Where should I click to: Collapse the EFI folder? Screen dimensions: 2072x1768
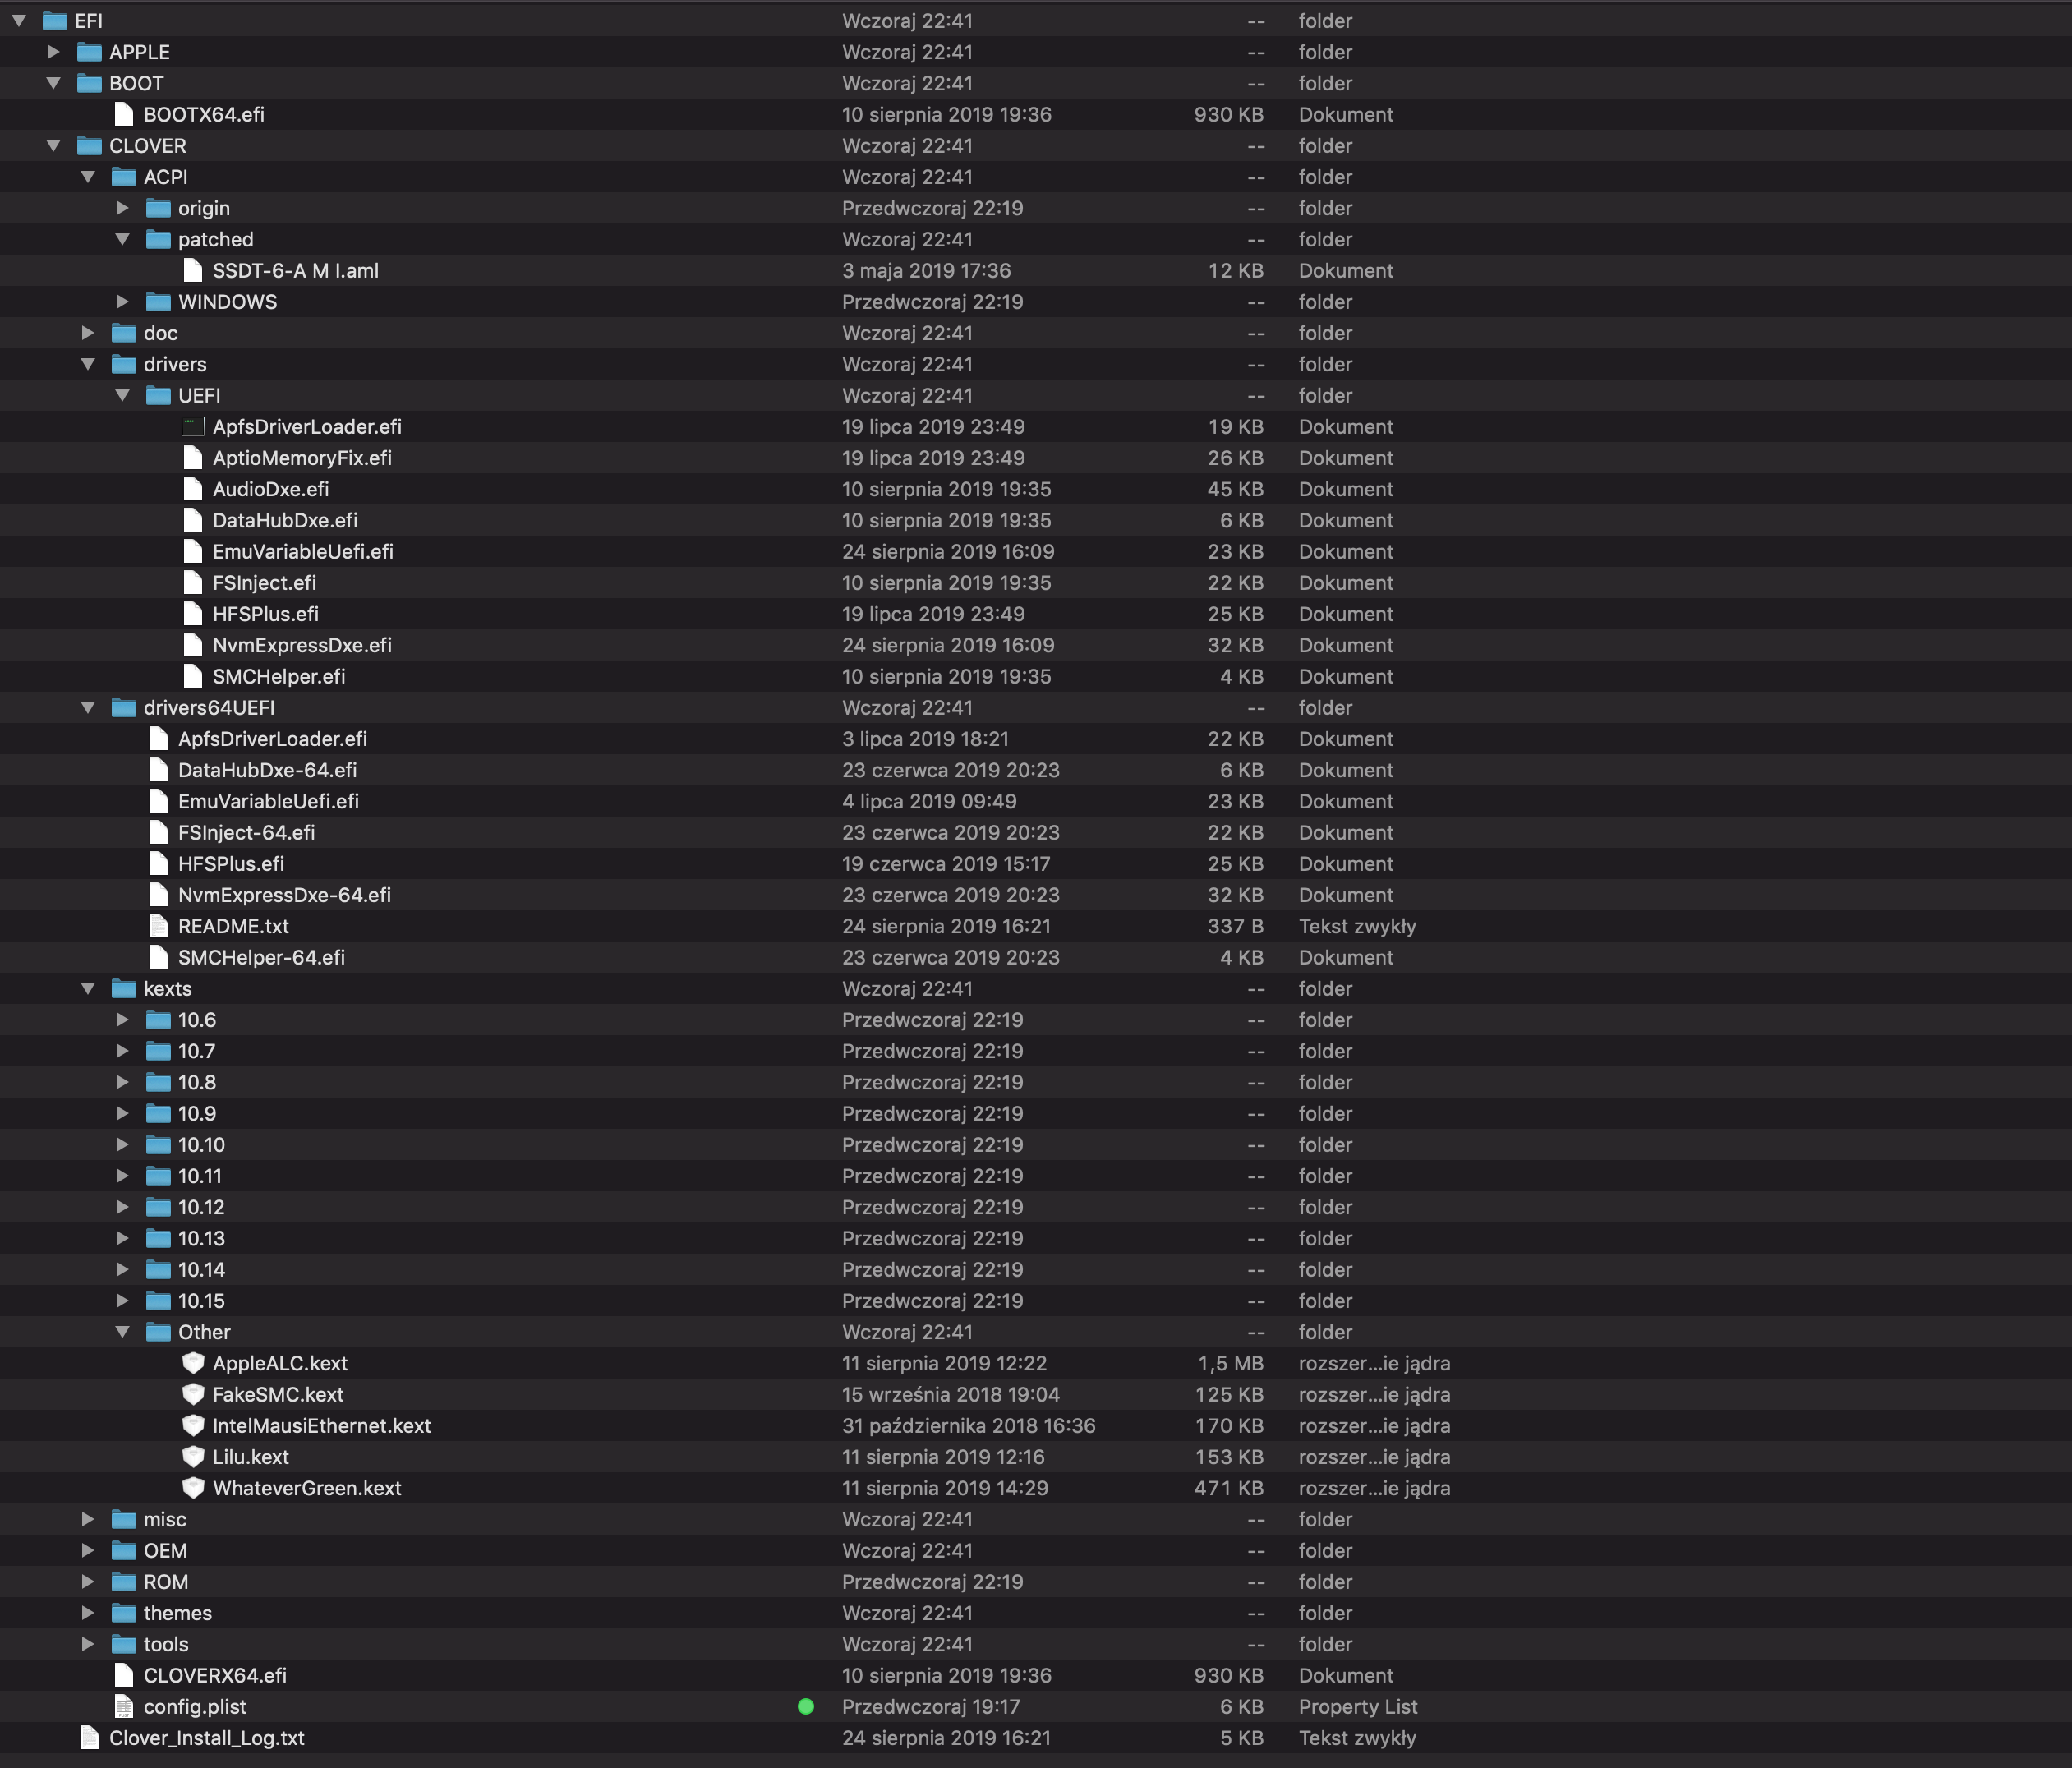pyautogui.click(x=19, y=21)
